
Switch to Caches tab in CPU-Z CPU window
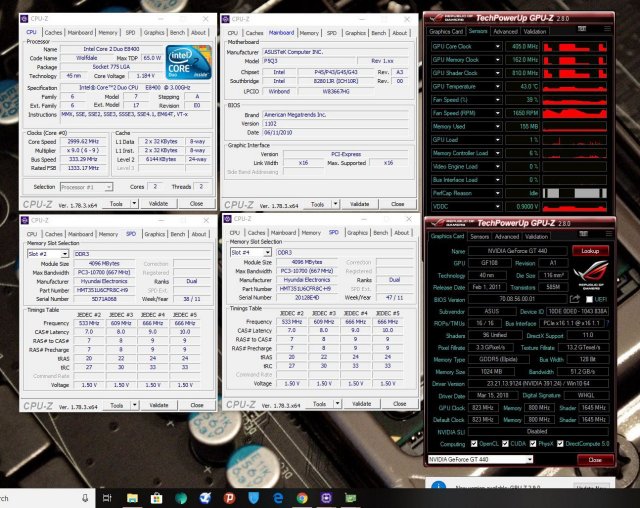click(x=53, y=33)
